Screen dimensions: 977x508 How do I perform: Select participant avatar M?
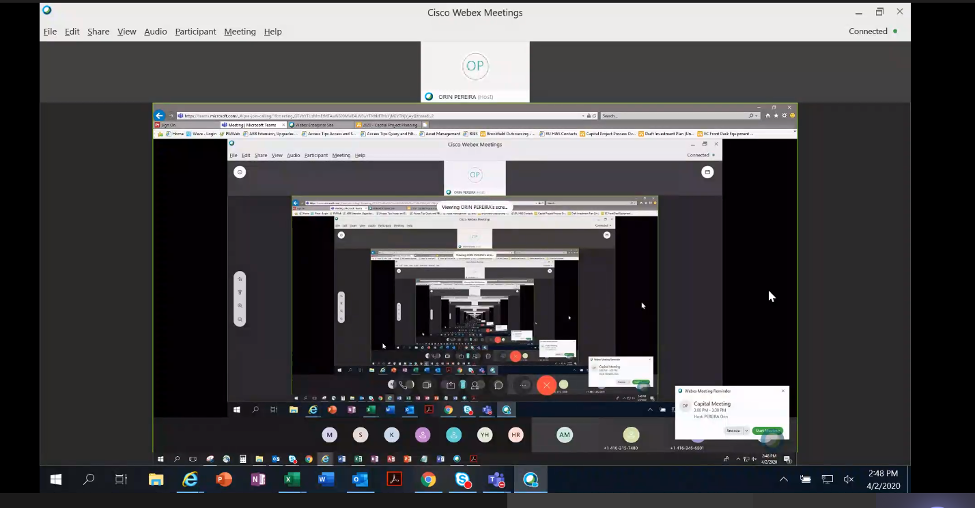pyautogui.click(x=330, y=434)
